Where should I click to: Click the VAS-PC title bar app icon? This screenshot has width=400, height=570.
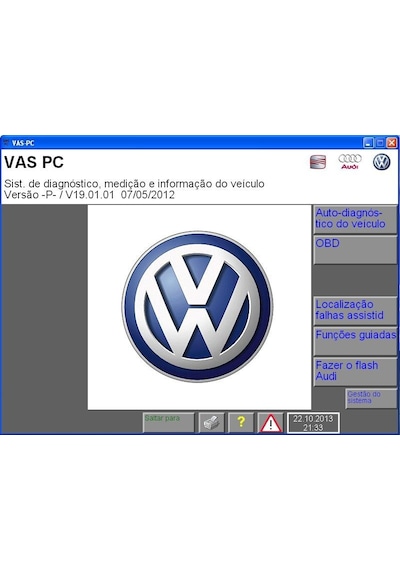(x=6, y=143)
